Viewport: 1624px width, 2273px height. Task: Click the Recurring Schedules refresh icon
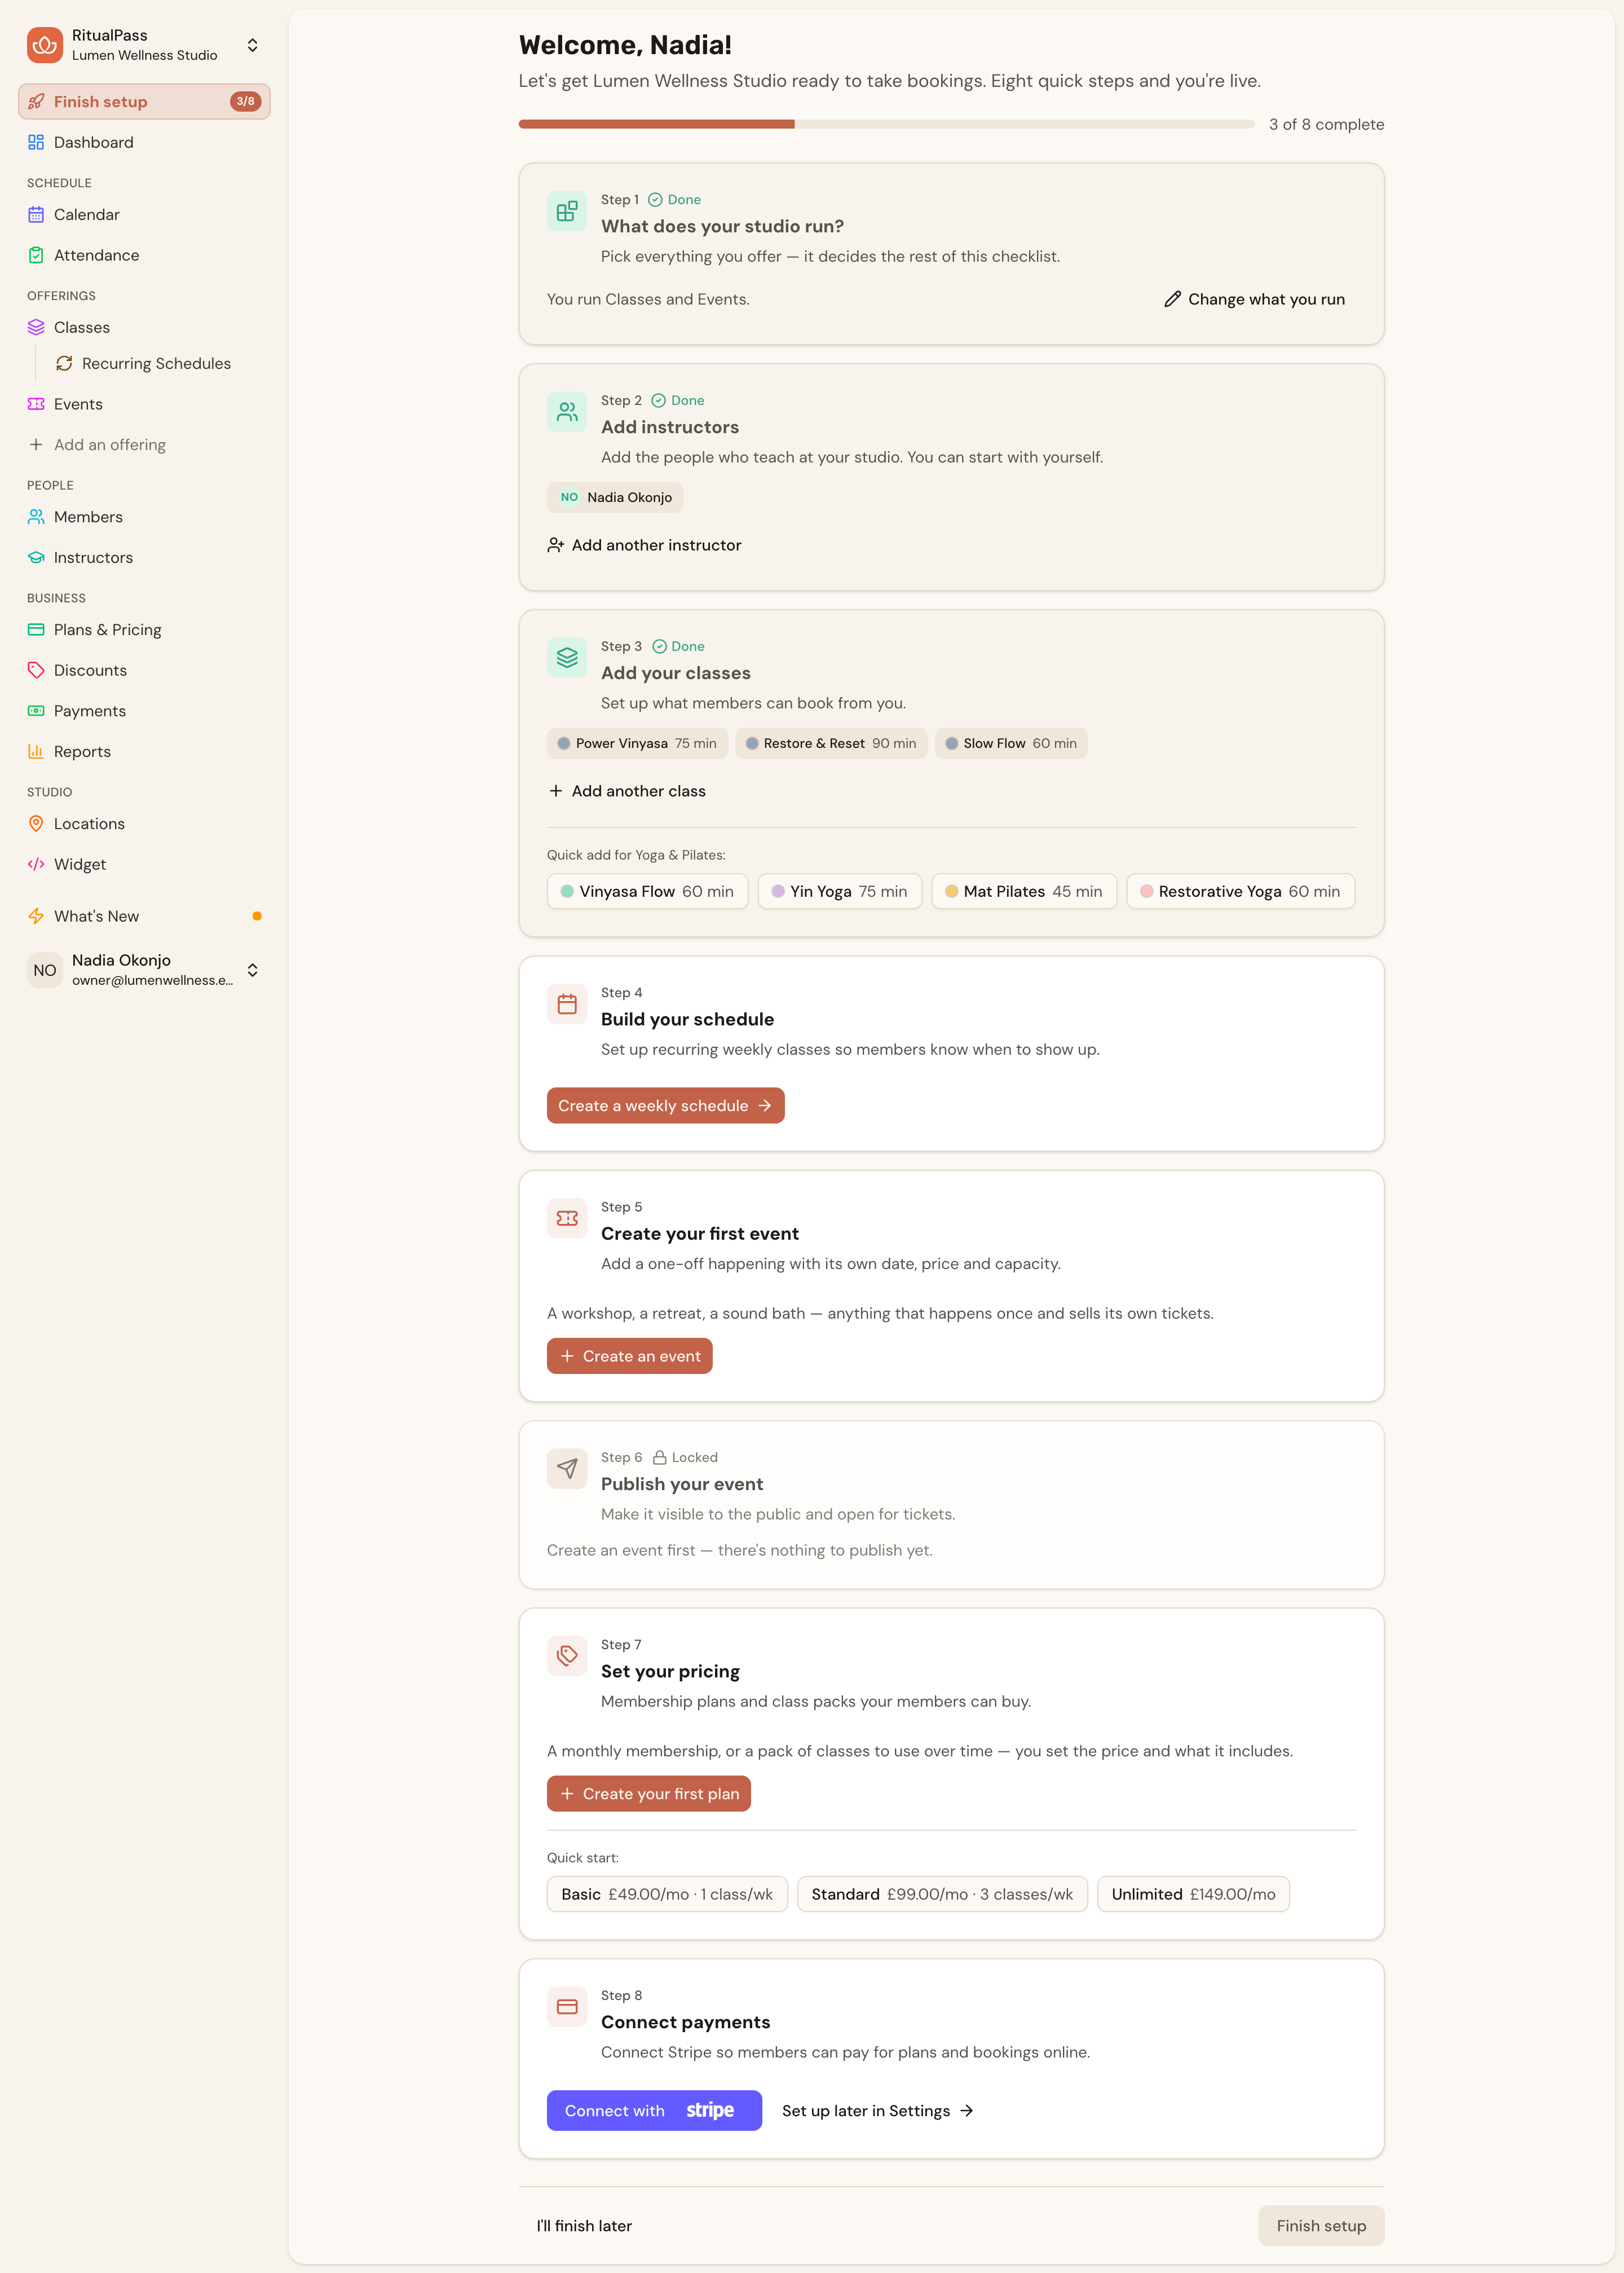64,363
